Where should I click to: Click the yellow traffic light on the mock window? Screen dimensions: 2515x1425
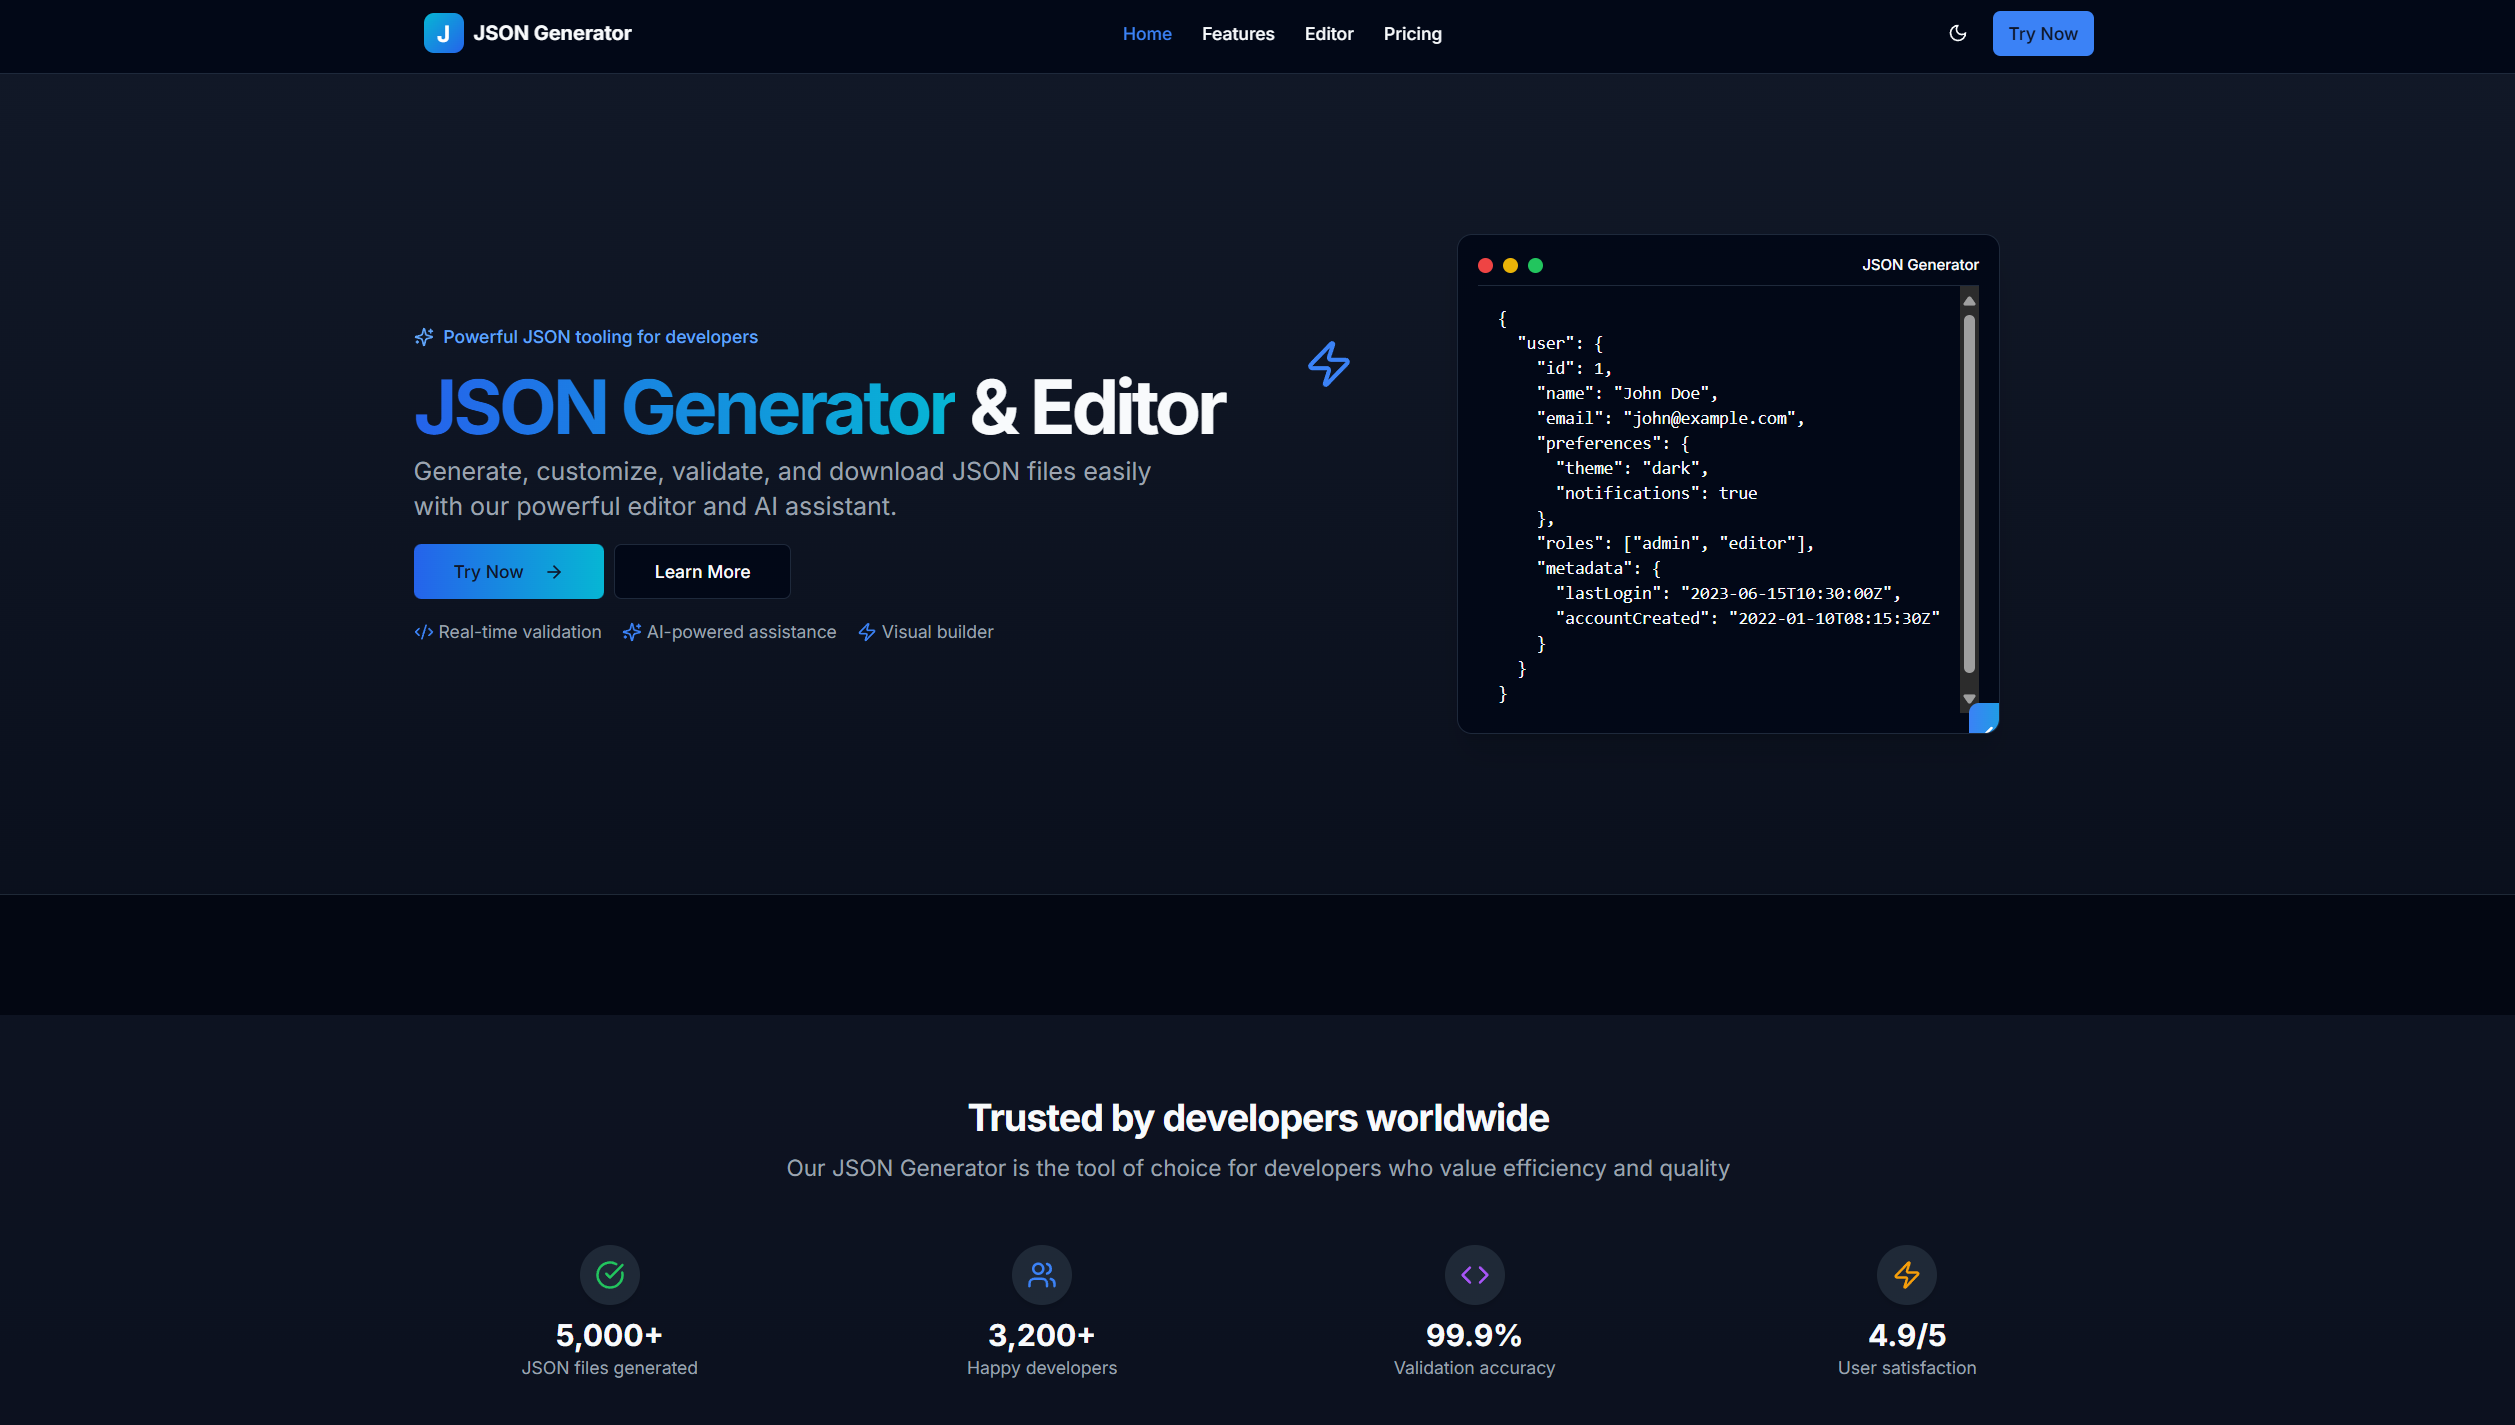coord(1509,265)
